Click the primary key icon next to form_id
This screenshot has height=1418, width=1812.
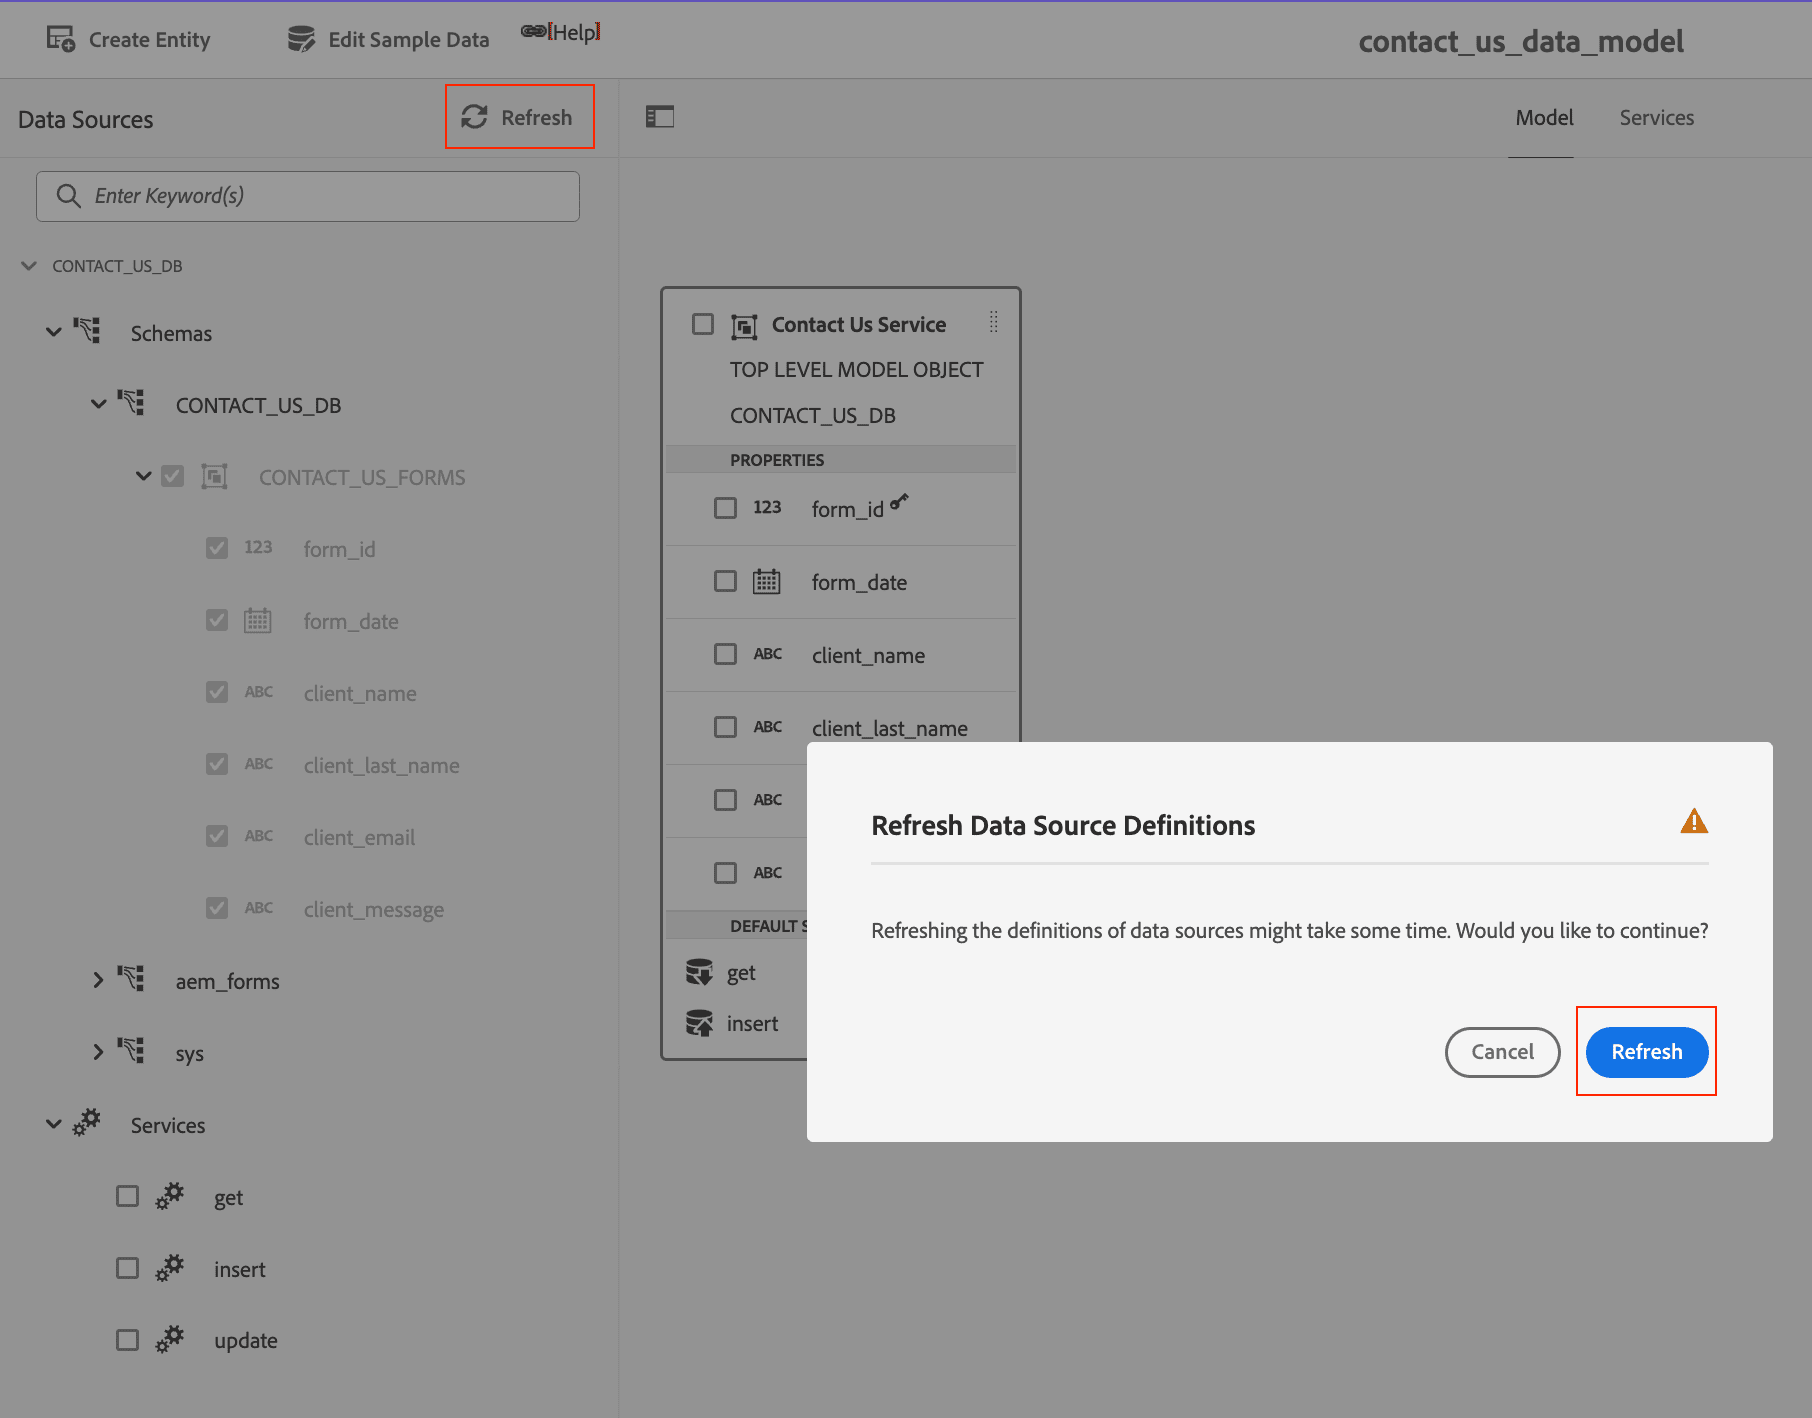(x=899, y=501)
